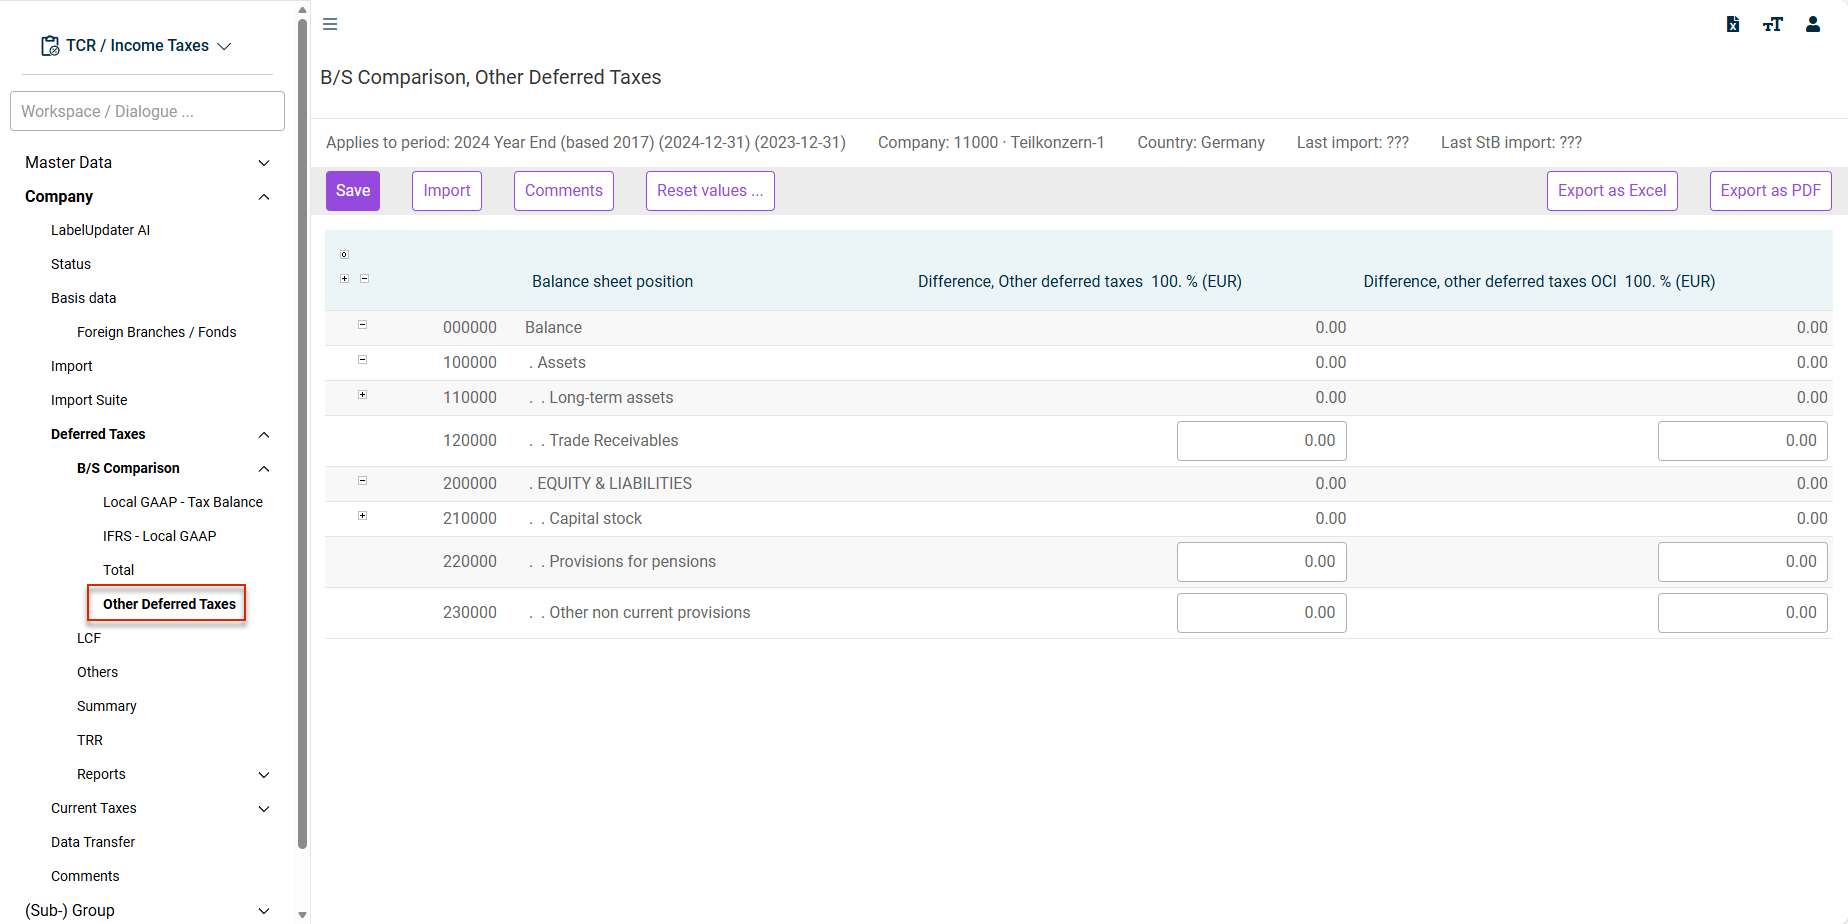
Task: Click the sidebar vertical scrollbar
Action: point(302,434)
